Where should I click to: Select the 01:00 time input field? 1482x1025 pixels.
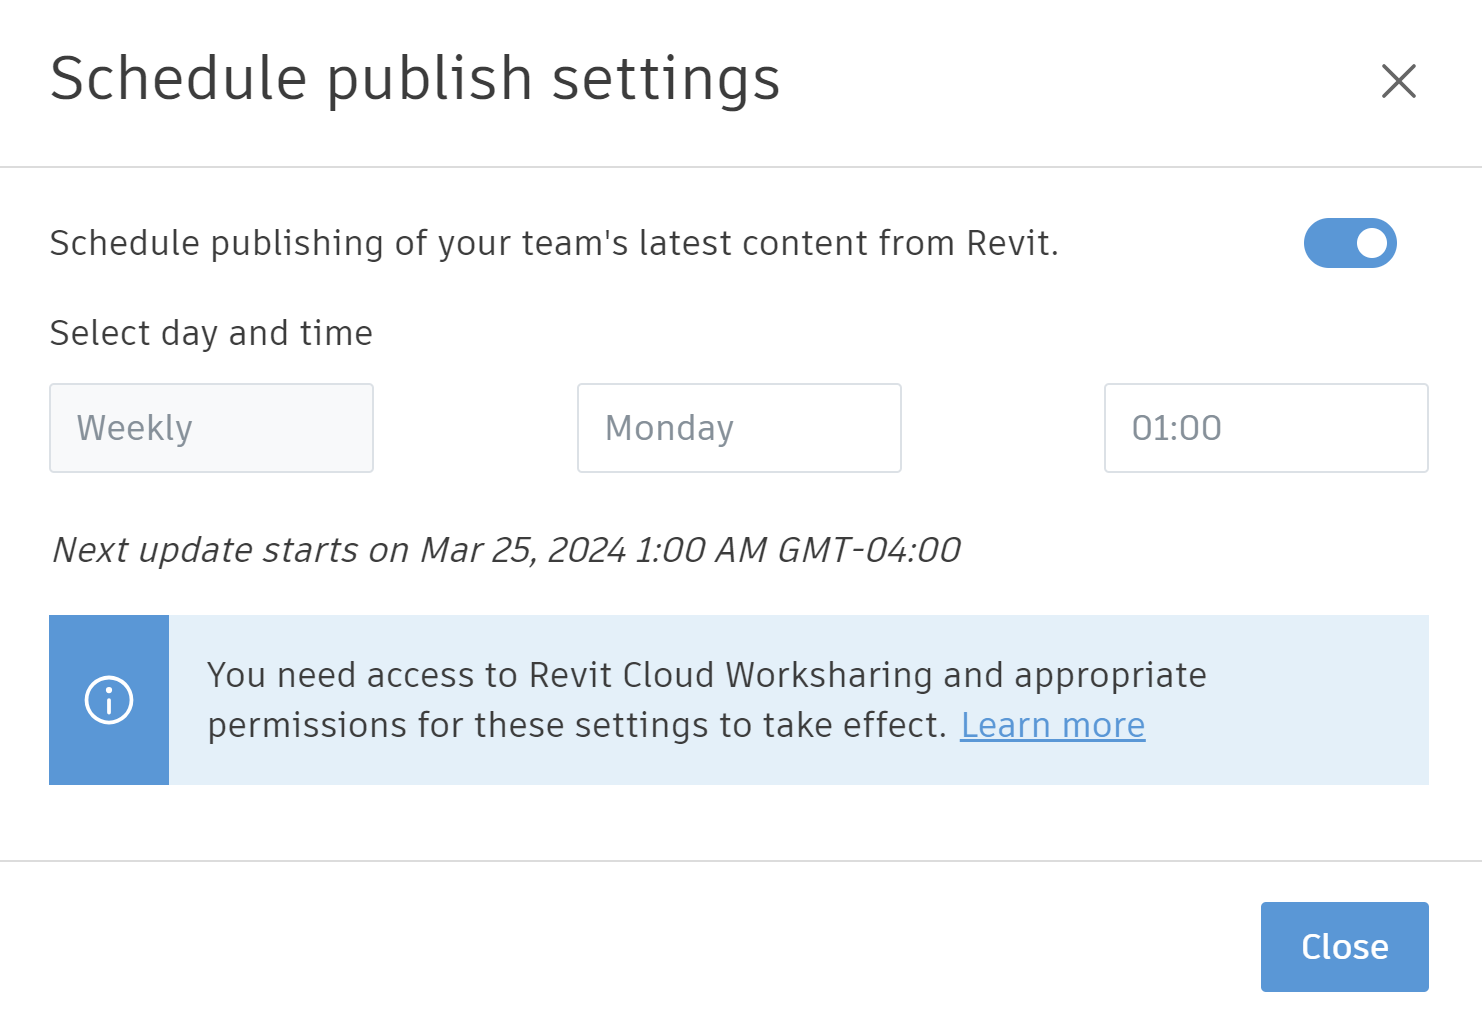point(1265,428)
